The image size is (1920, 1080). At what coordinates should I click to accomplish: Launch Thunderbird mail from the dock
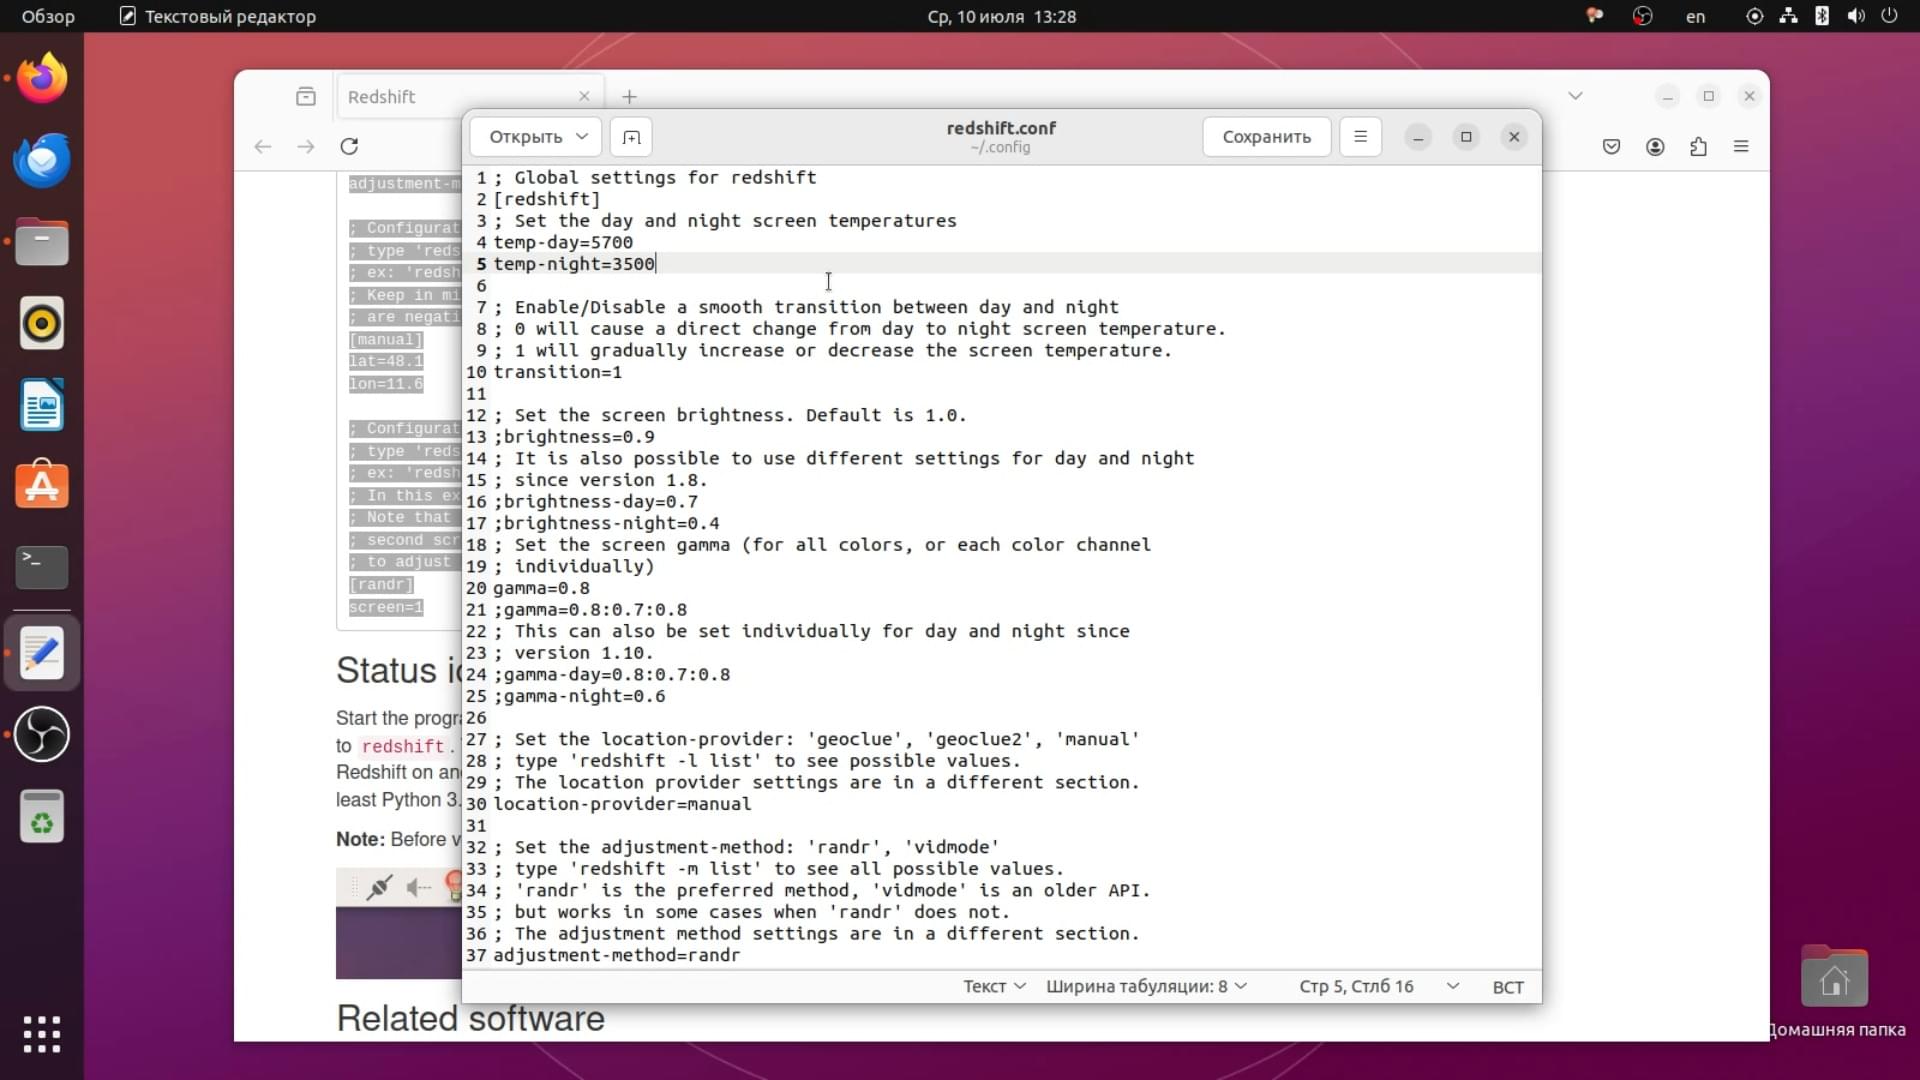[42, 160]
